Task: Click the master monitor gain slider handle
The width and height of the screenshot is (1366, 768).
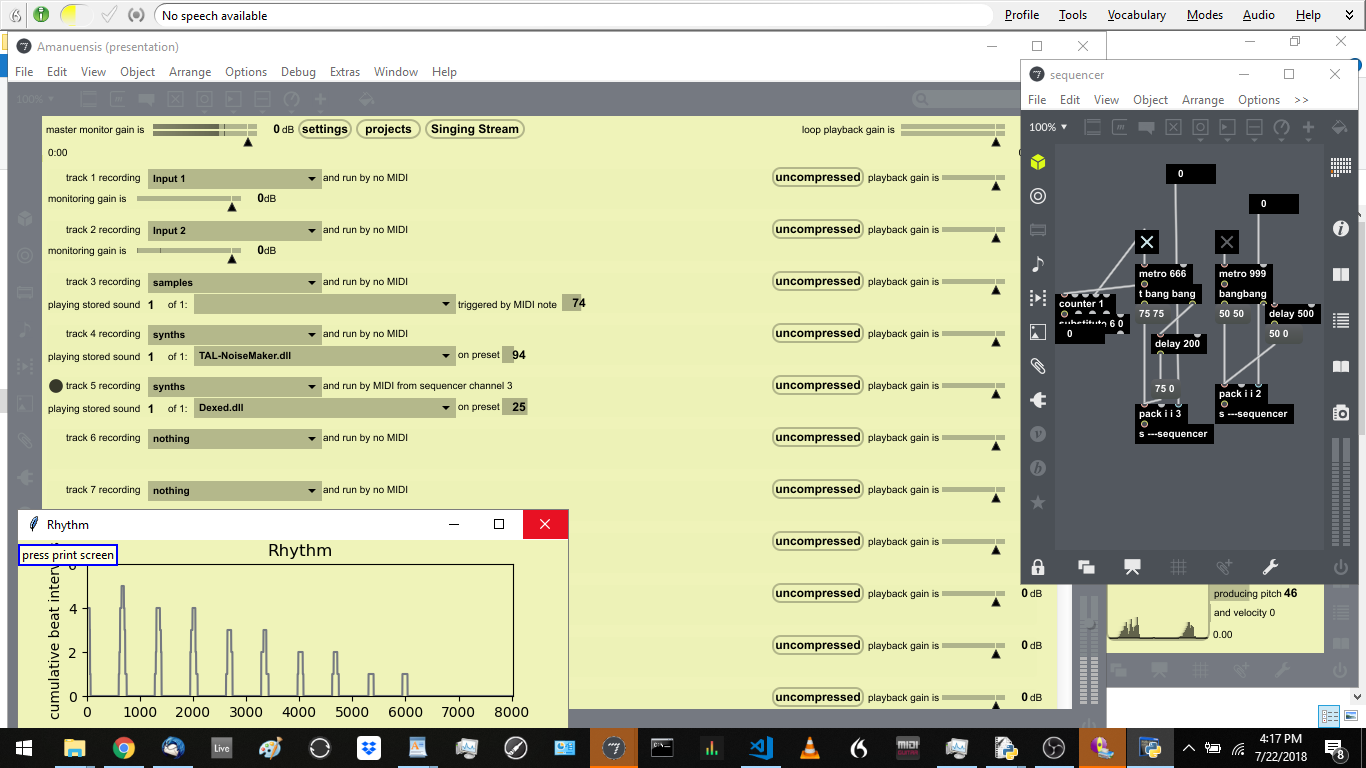Action: [248, 143]
